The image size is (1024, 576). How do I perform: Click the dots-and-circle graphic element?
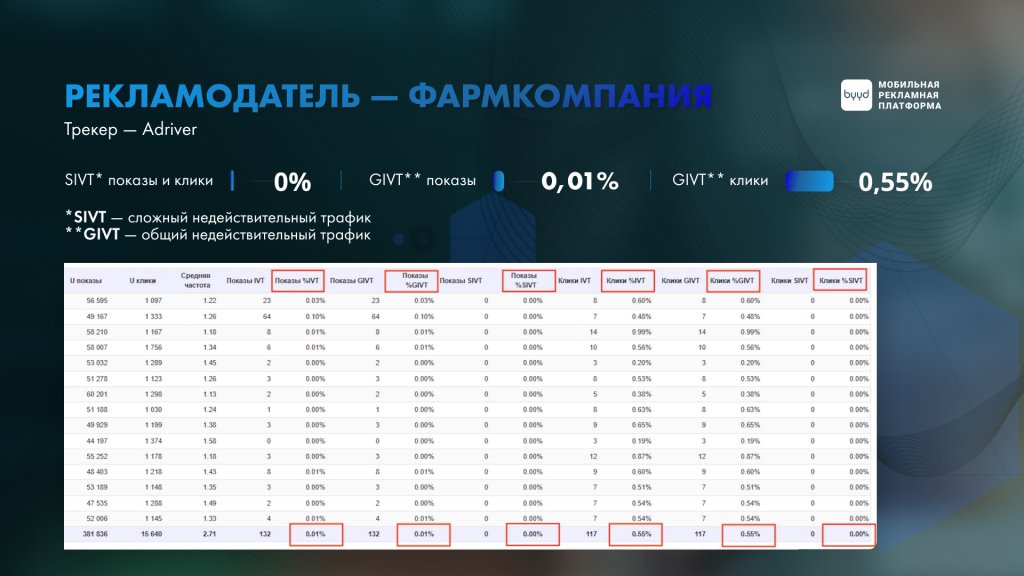pyautogui.click(x=414, y=238)
